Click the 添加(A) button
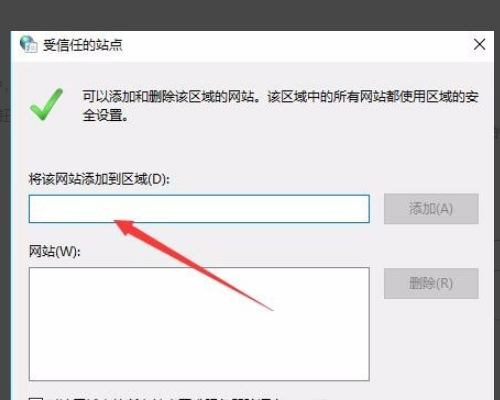The height and width of the screenshot is (400, 500). click(x=431, y=209)
